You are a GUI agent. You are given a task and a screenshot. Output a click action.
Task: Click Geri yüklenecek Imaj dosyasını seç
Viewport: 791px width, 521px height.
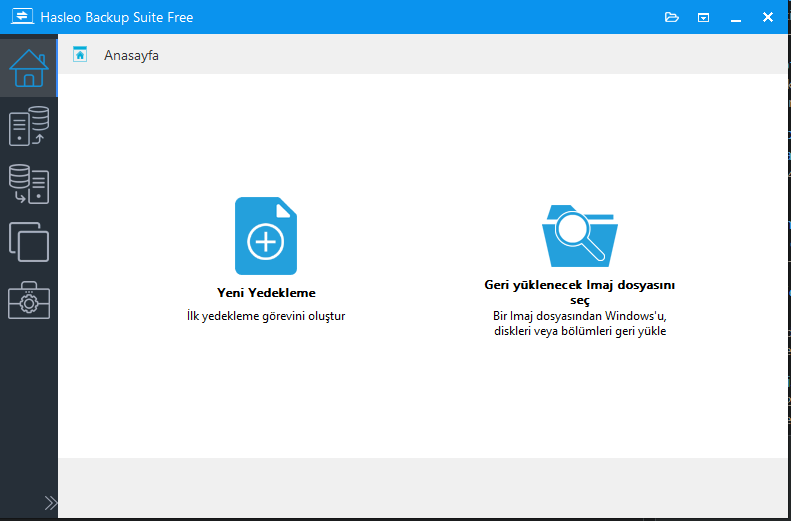click(x=580, y=293)
